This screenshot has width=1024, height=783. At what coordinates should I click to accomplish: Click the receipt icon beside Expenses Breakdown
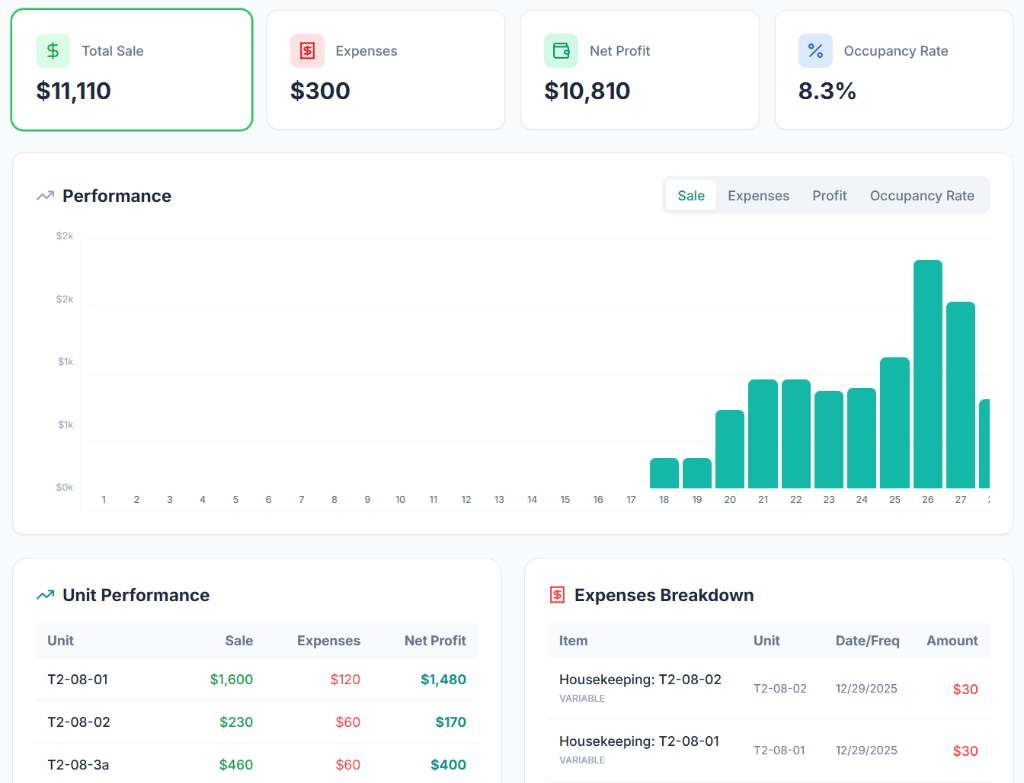pos(557,594)
